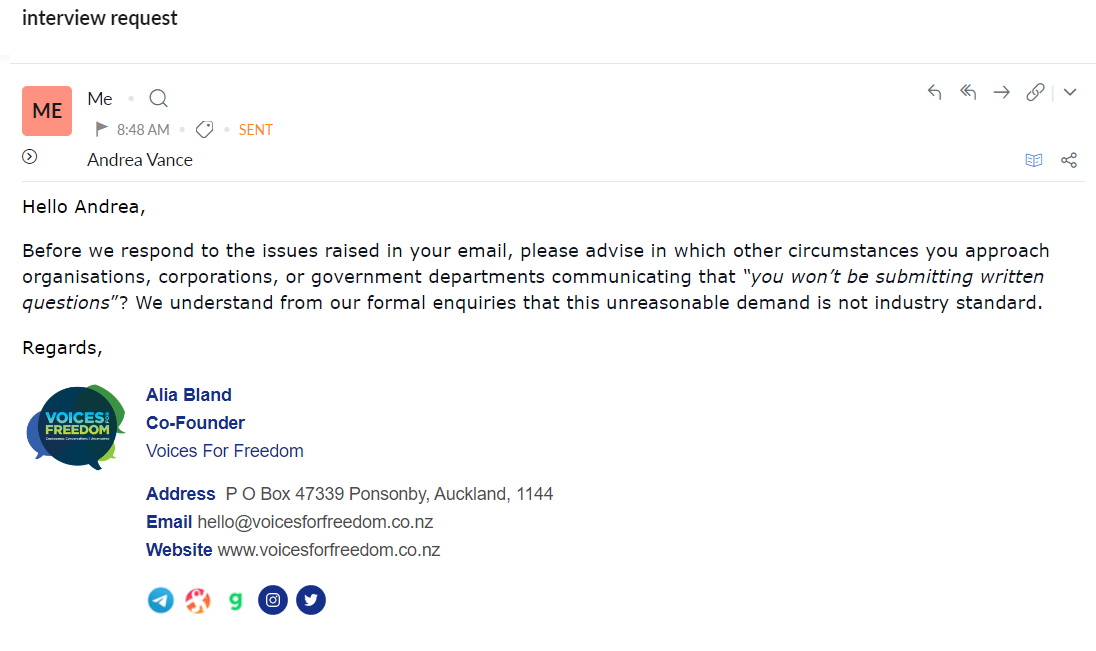Open the more actions dropdown chevron

(x=1070, y=93)
